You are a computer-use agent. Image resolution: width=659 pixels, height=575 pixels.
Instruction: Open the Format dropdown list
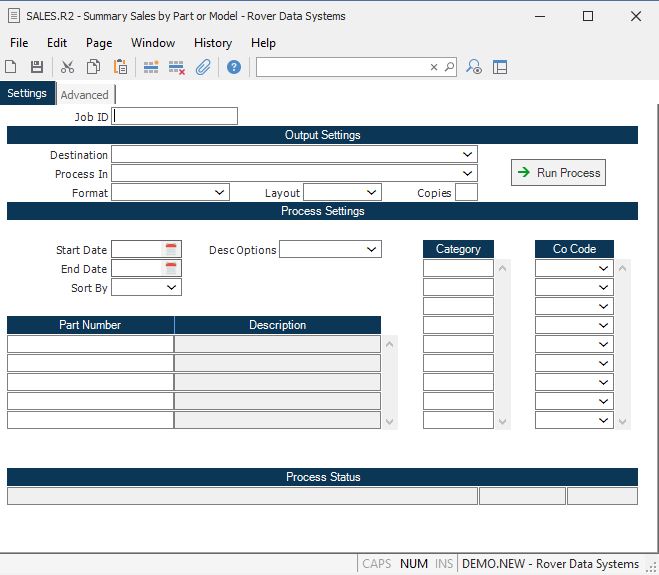[x=220, y=192]
